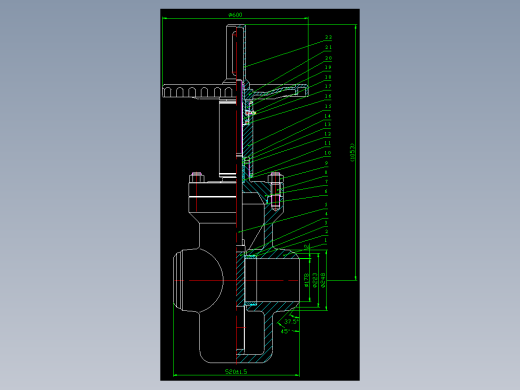This screenshot has height=390, width=520.
Task: Select part callout number 11
Action: click(328, 143)
